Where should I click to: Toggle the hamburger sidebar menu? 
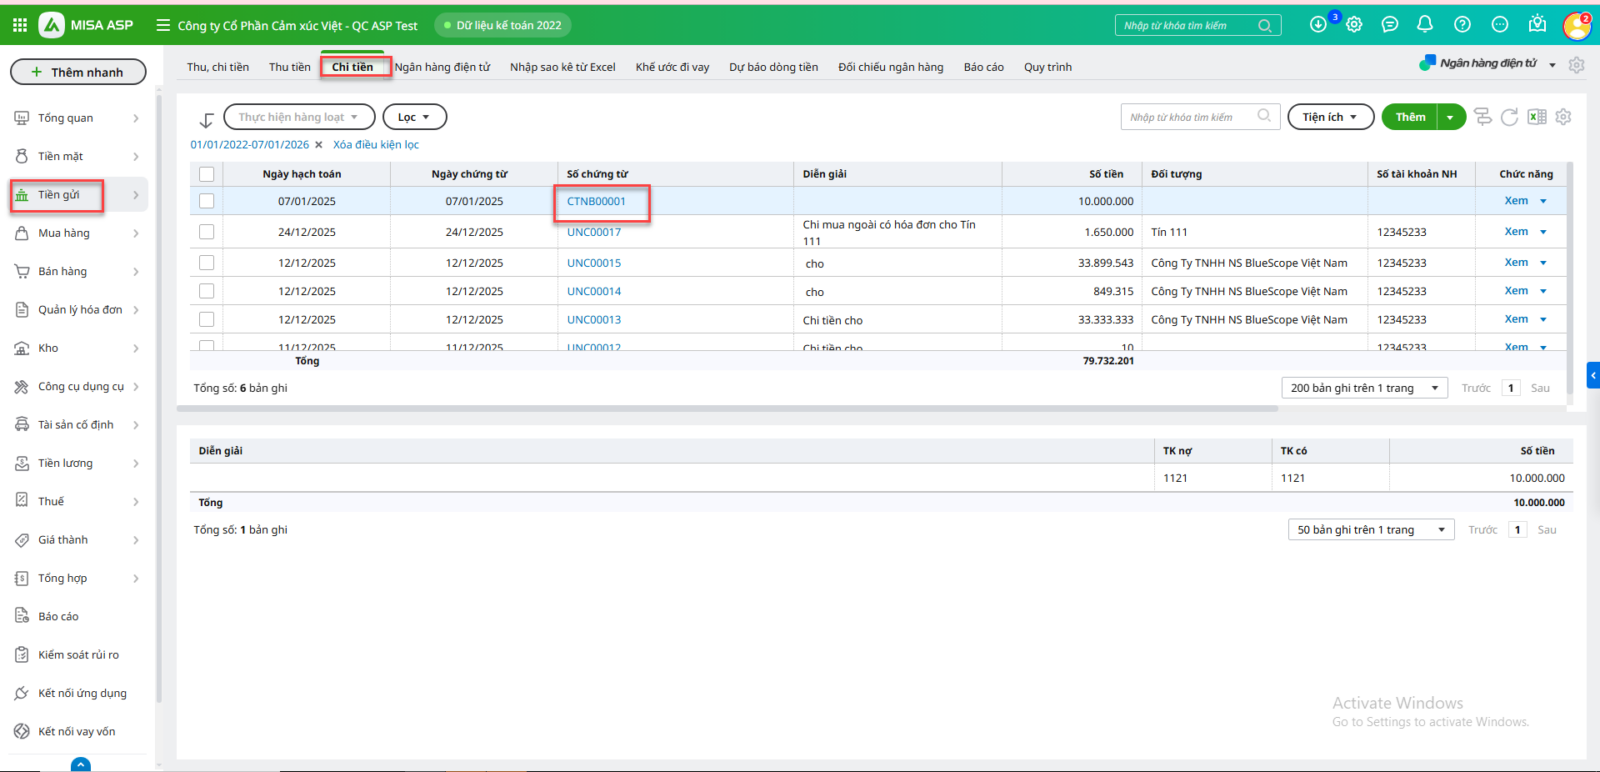(x=163, y=25)
